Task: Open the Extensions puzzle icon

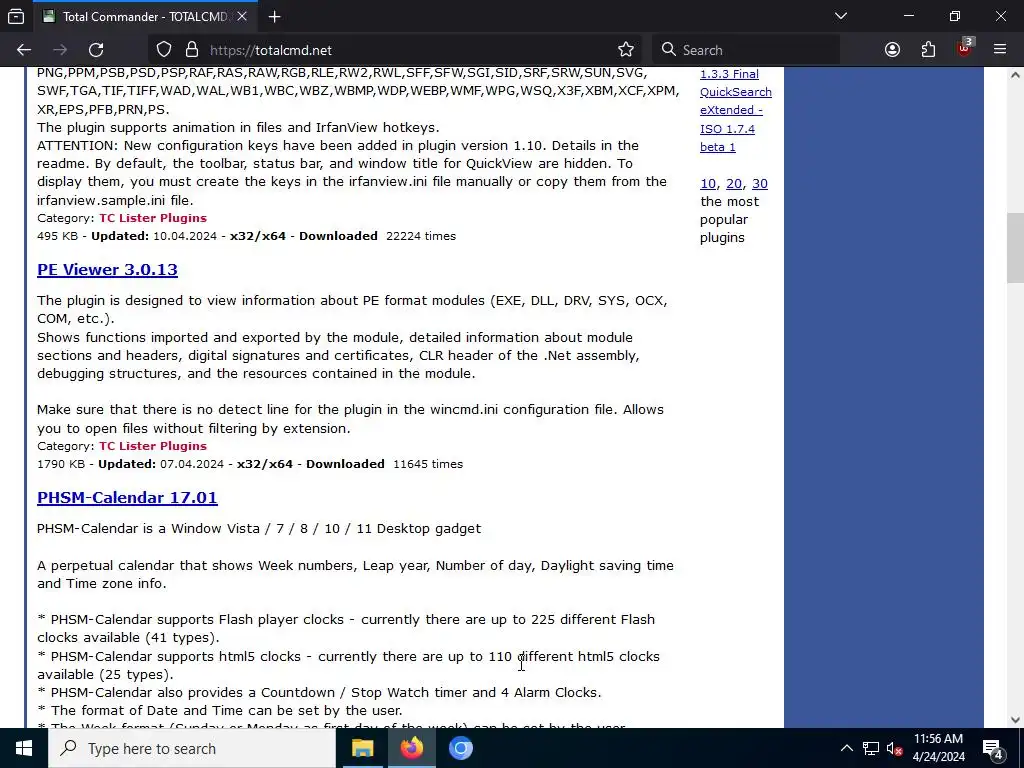Action: pyautogui.click(x=928, y=50)
